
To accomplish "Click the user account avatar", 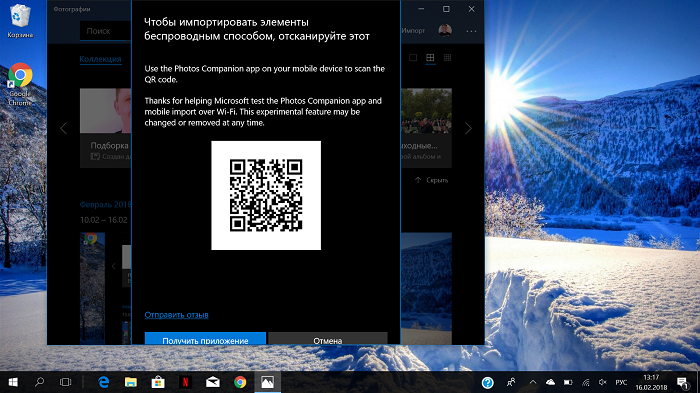I will 445,30.
